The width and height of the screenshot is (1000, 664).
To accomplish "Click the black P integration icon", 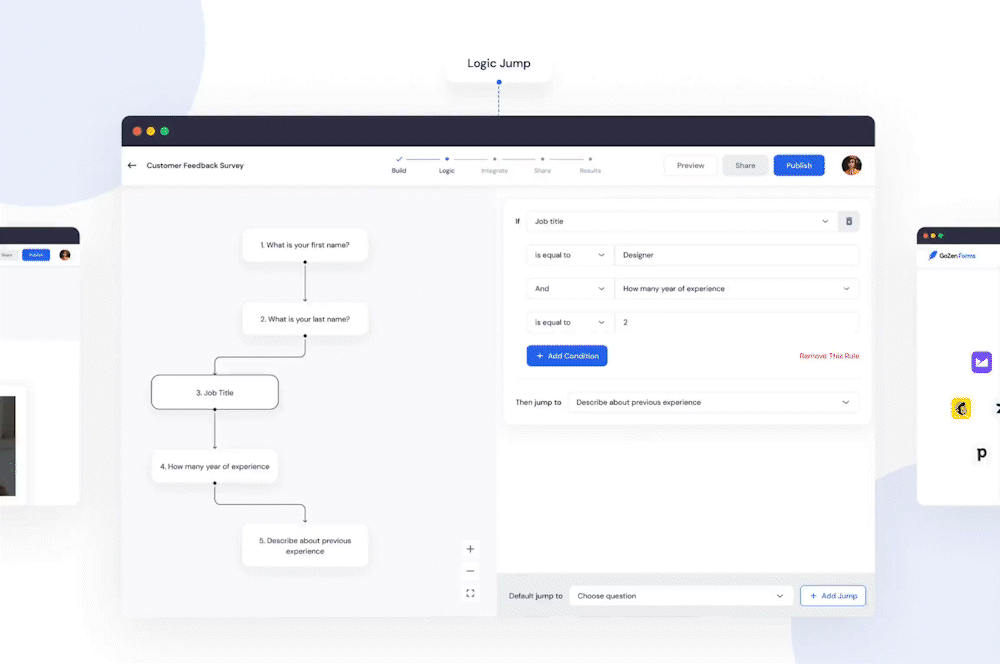I will [x=982, y=454].
